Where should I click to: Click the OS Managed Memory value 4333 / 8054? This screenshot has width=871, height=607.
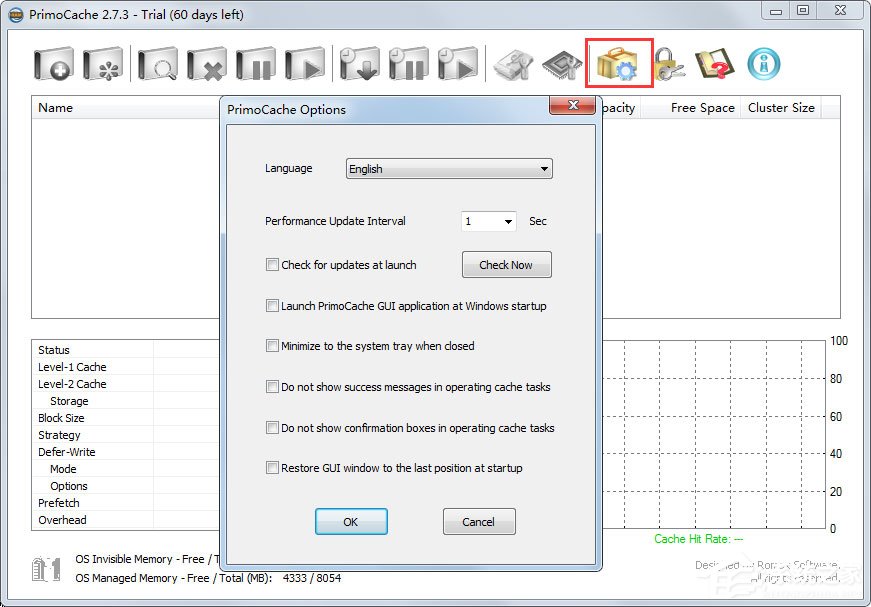click(312, 578)
